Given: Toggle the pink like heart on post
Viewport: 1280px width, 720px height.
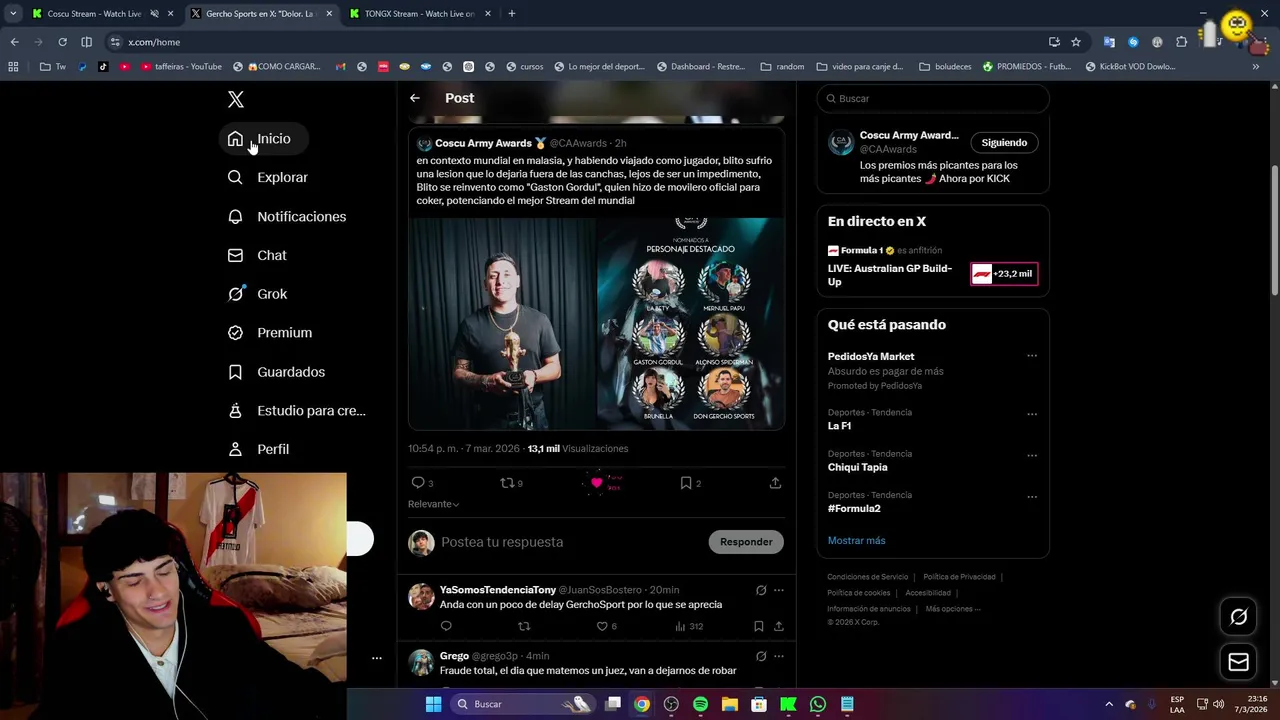Looking at the screenshot, I should (x=597, y=483).
